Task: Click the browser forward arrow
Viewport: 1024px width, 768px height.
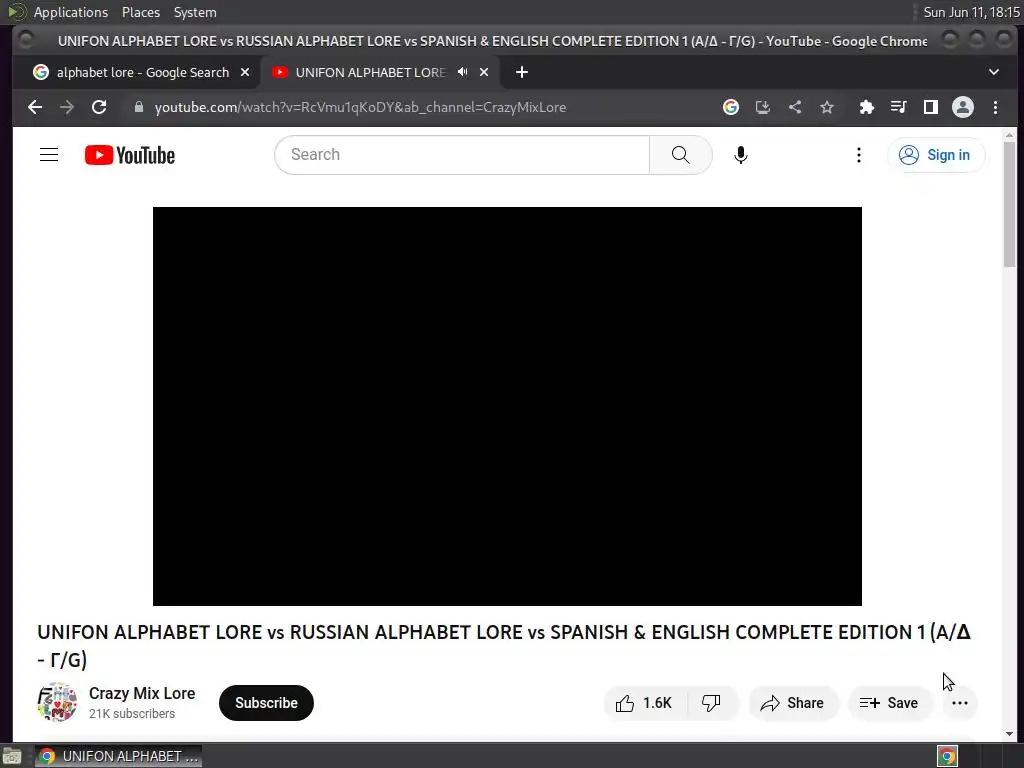Action: (x=67, y=107)
